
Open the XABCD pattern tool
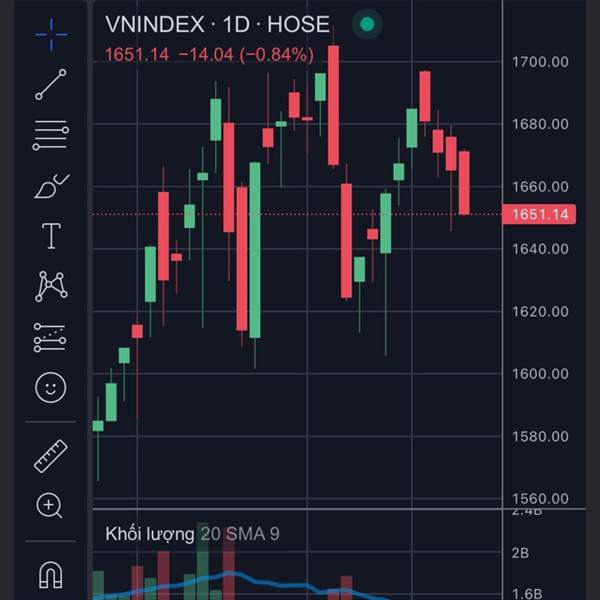[x=51, y=287]
